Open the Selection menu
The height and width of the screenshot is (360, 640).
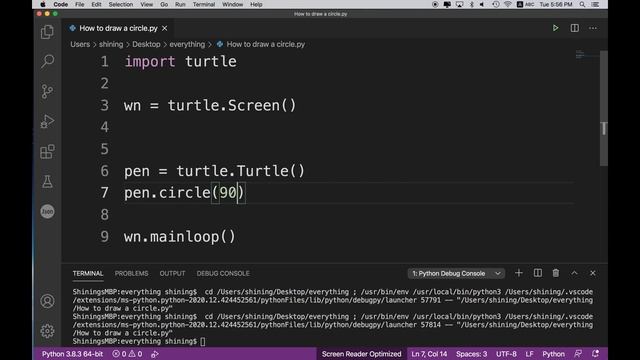120,4
